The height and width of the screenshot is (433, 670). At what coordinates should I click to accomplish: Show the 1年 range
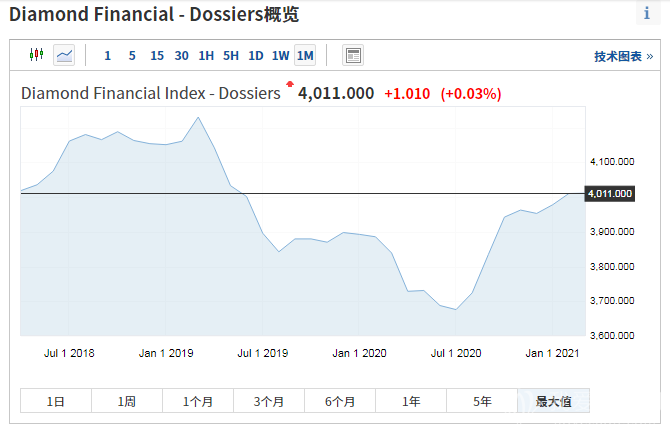(411, 401)
